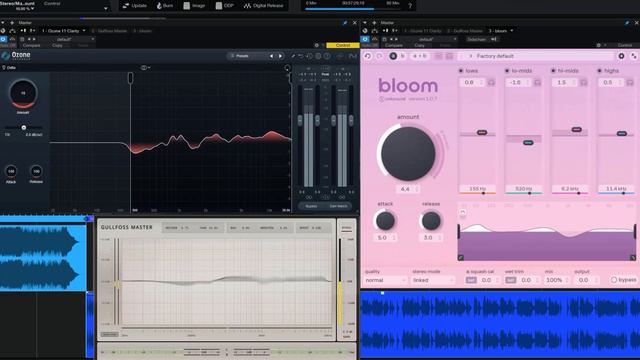640x360 pixels.
Task: Solo the highs band headphone icon
Action: tap(630, 82)
